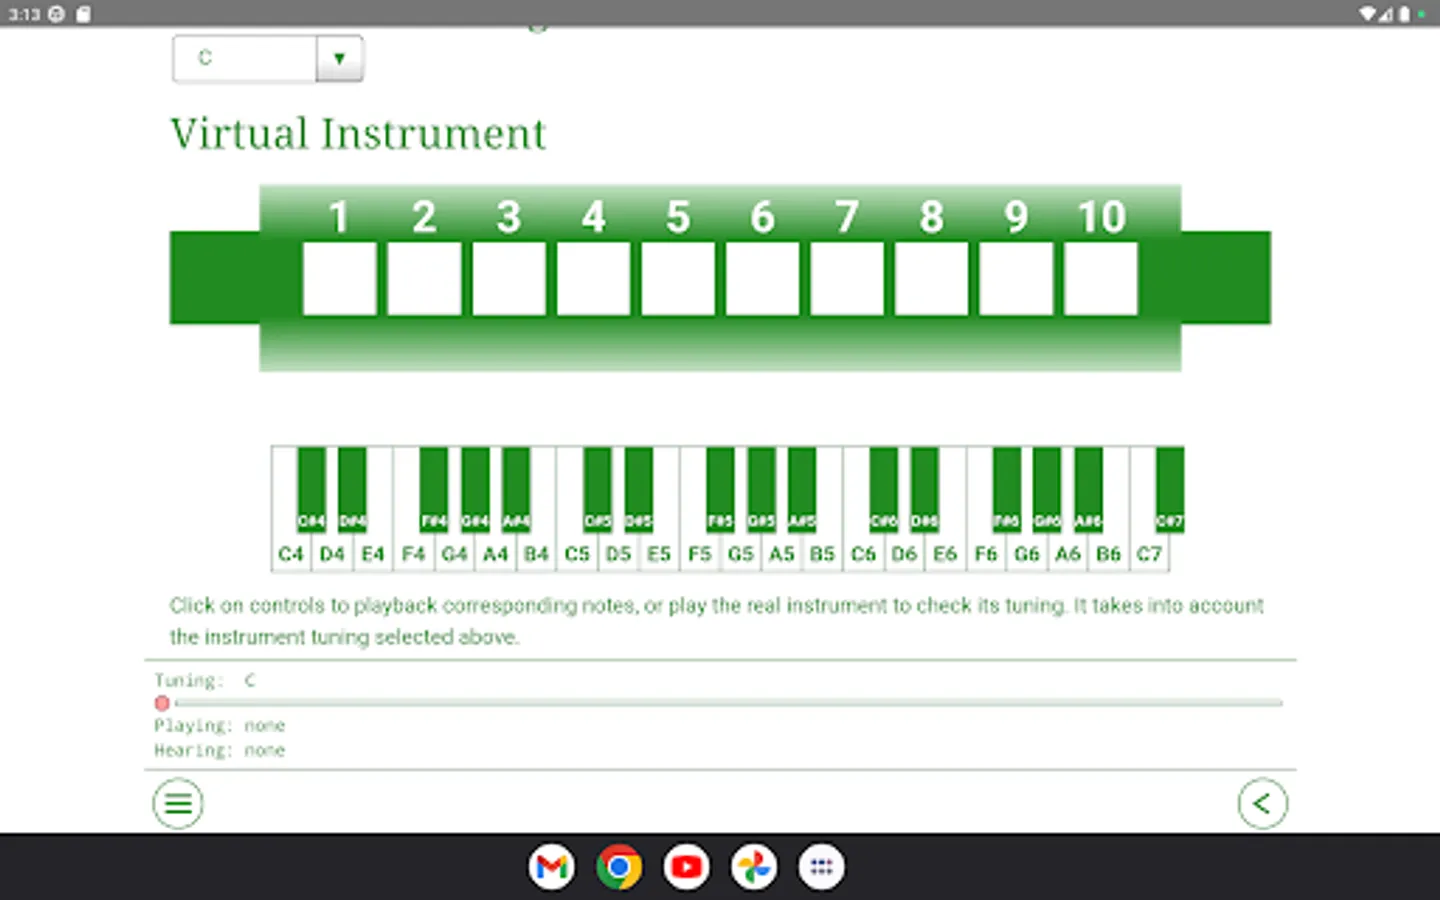The height and width of the screenshot is (900, 1440).
Task: Play the G#4 black piano key
Action: [475, 489]
